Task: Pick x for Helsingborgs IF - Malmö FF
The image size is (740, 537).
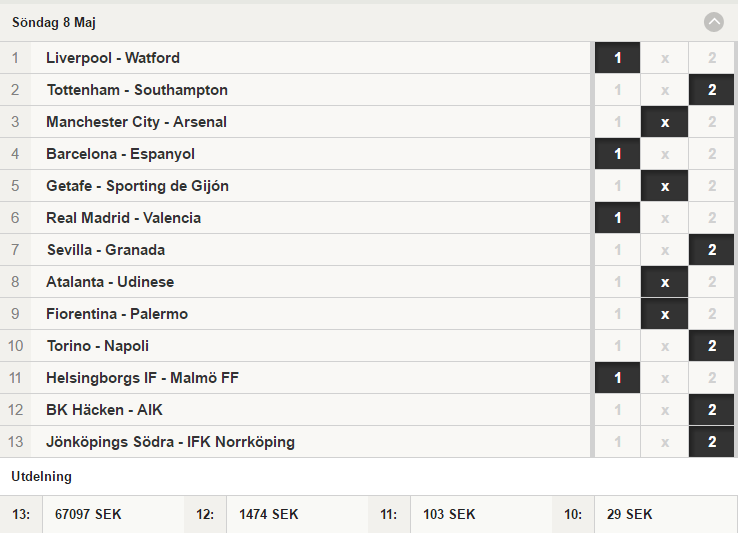Action: [x=664, y=378]
